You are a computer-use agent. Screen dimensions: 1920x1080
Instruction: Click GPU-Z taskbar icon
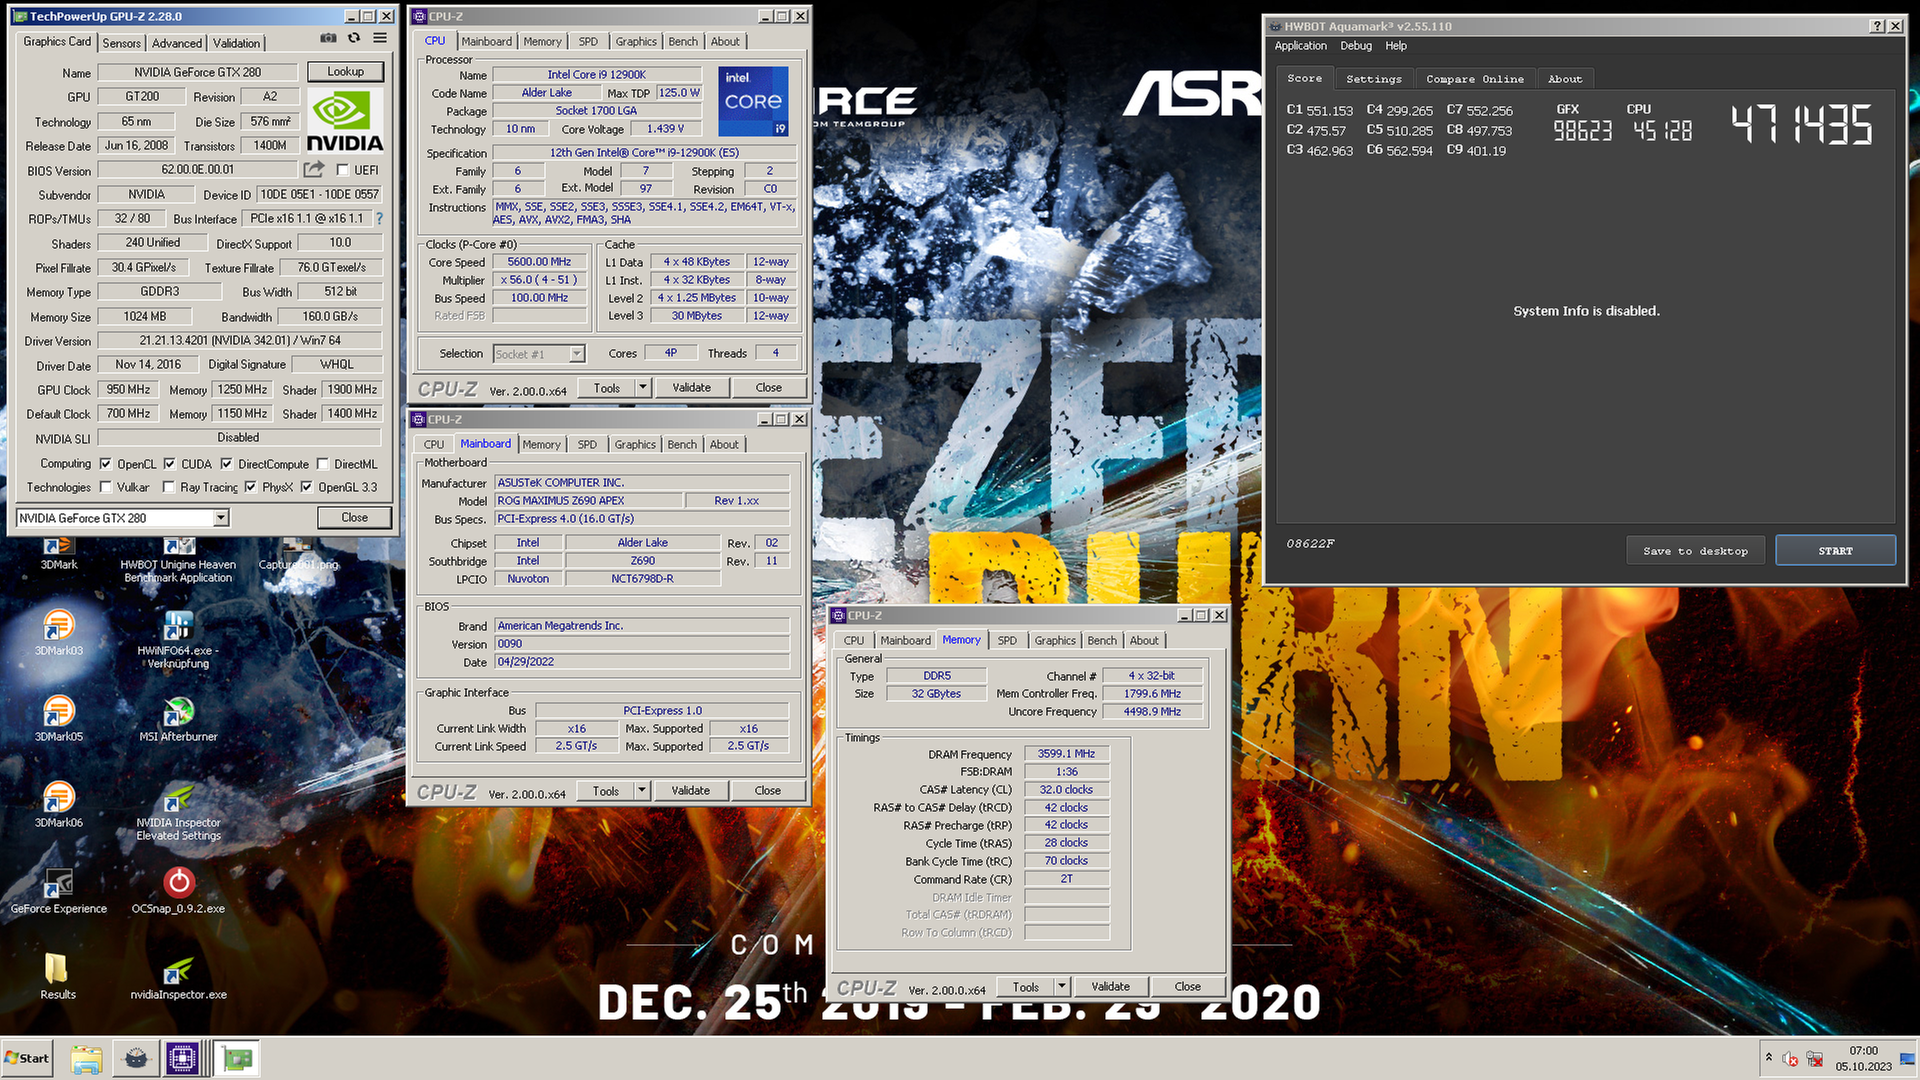pos(238,1058)
